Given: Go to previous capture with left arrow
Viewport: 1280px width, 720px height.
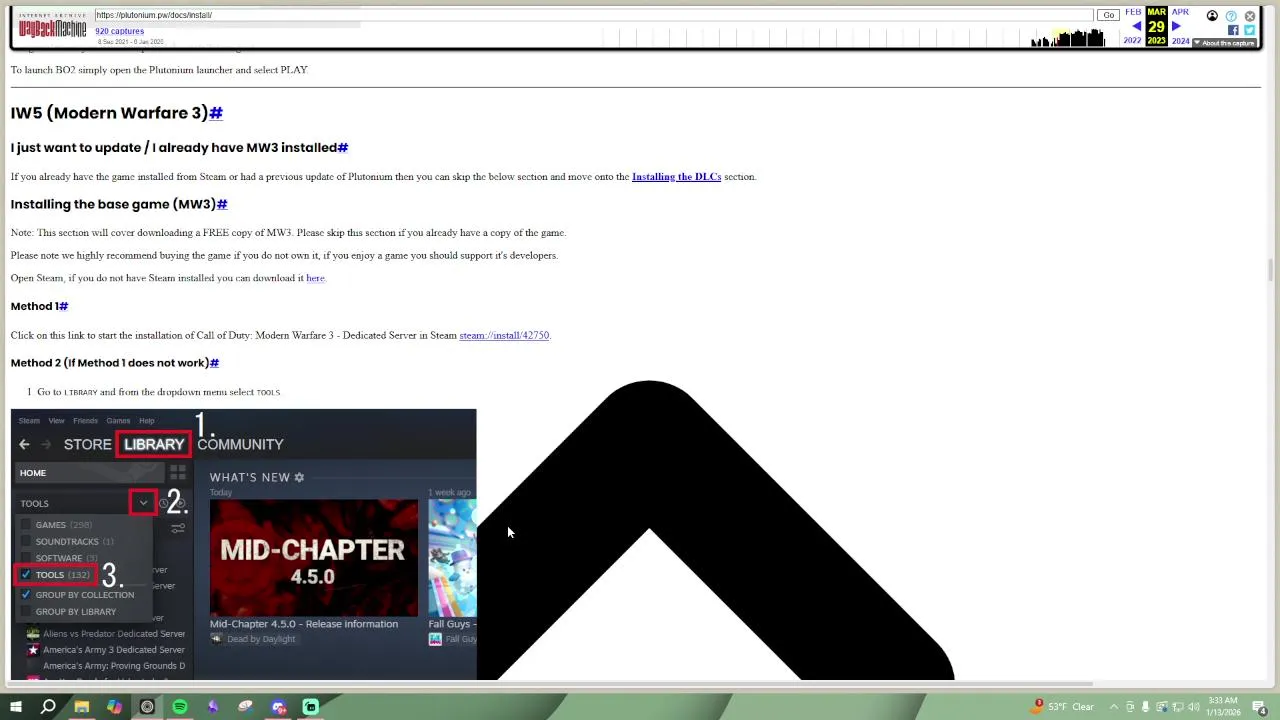Looking at the screenshot, I should pyautogui.click(x=1136, y=26).
